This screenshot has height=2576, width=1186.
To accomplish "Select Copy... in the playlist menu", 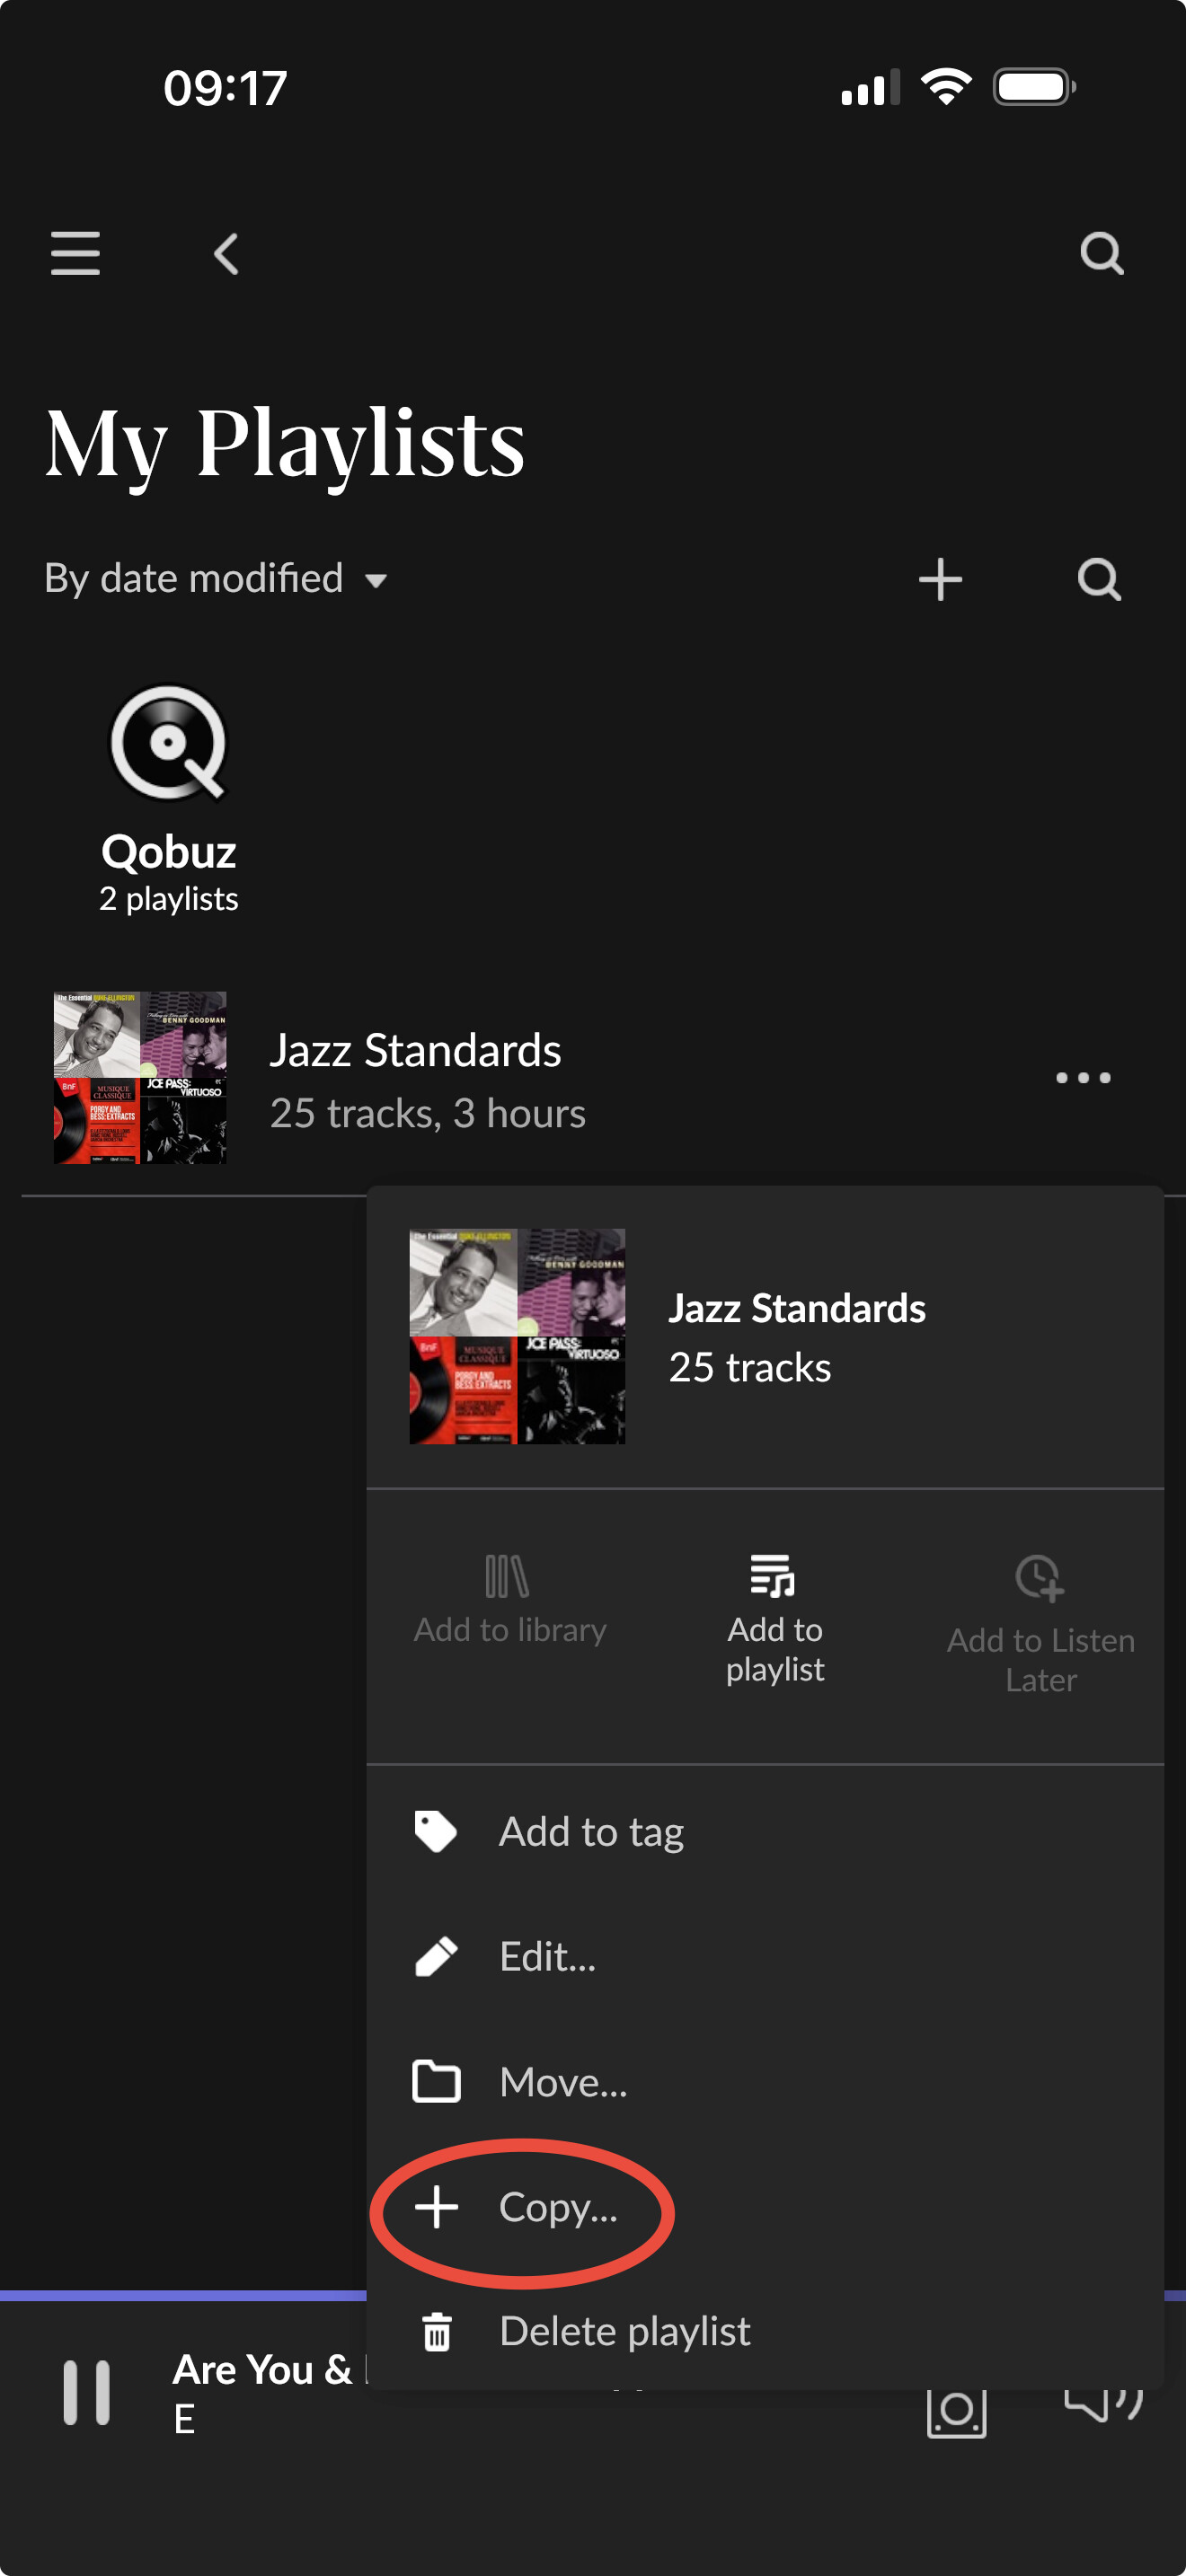I will tap(765, 2206).
